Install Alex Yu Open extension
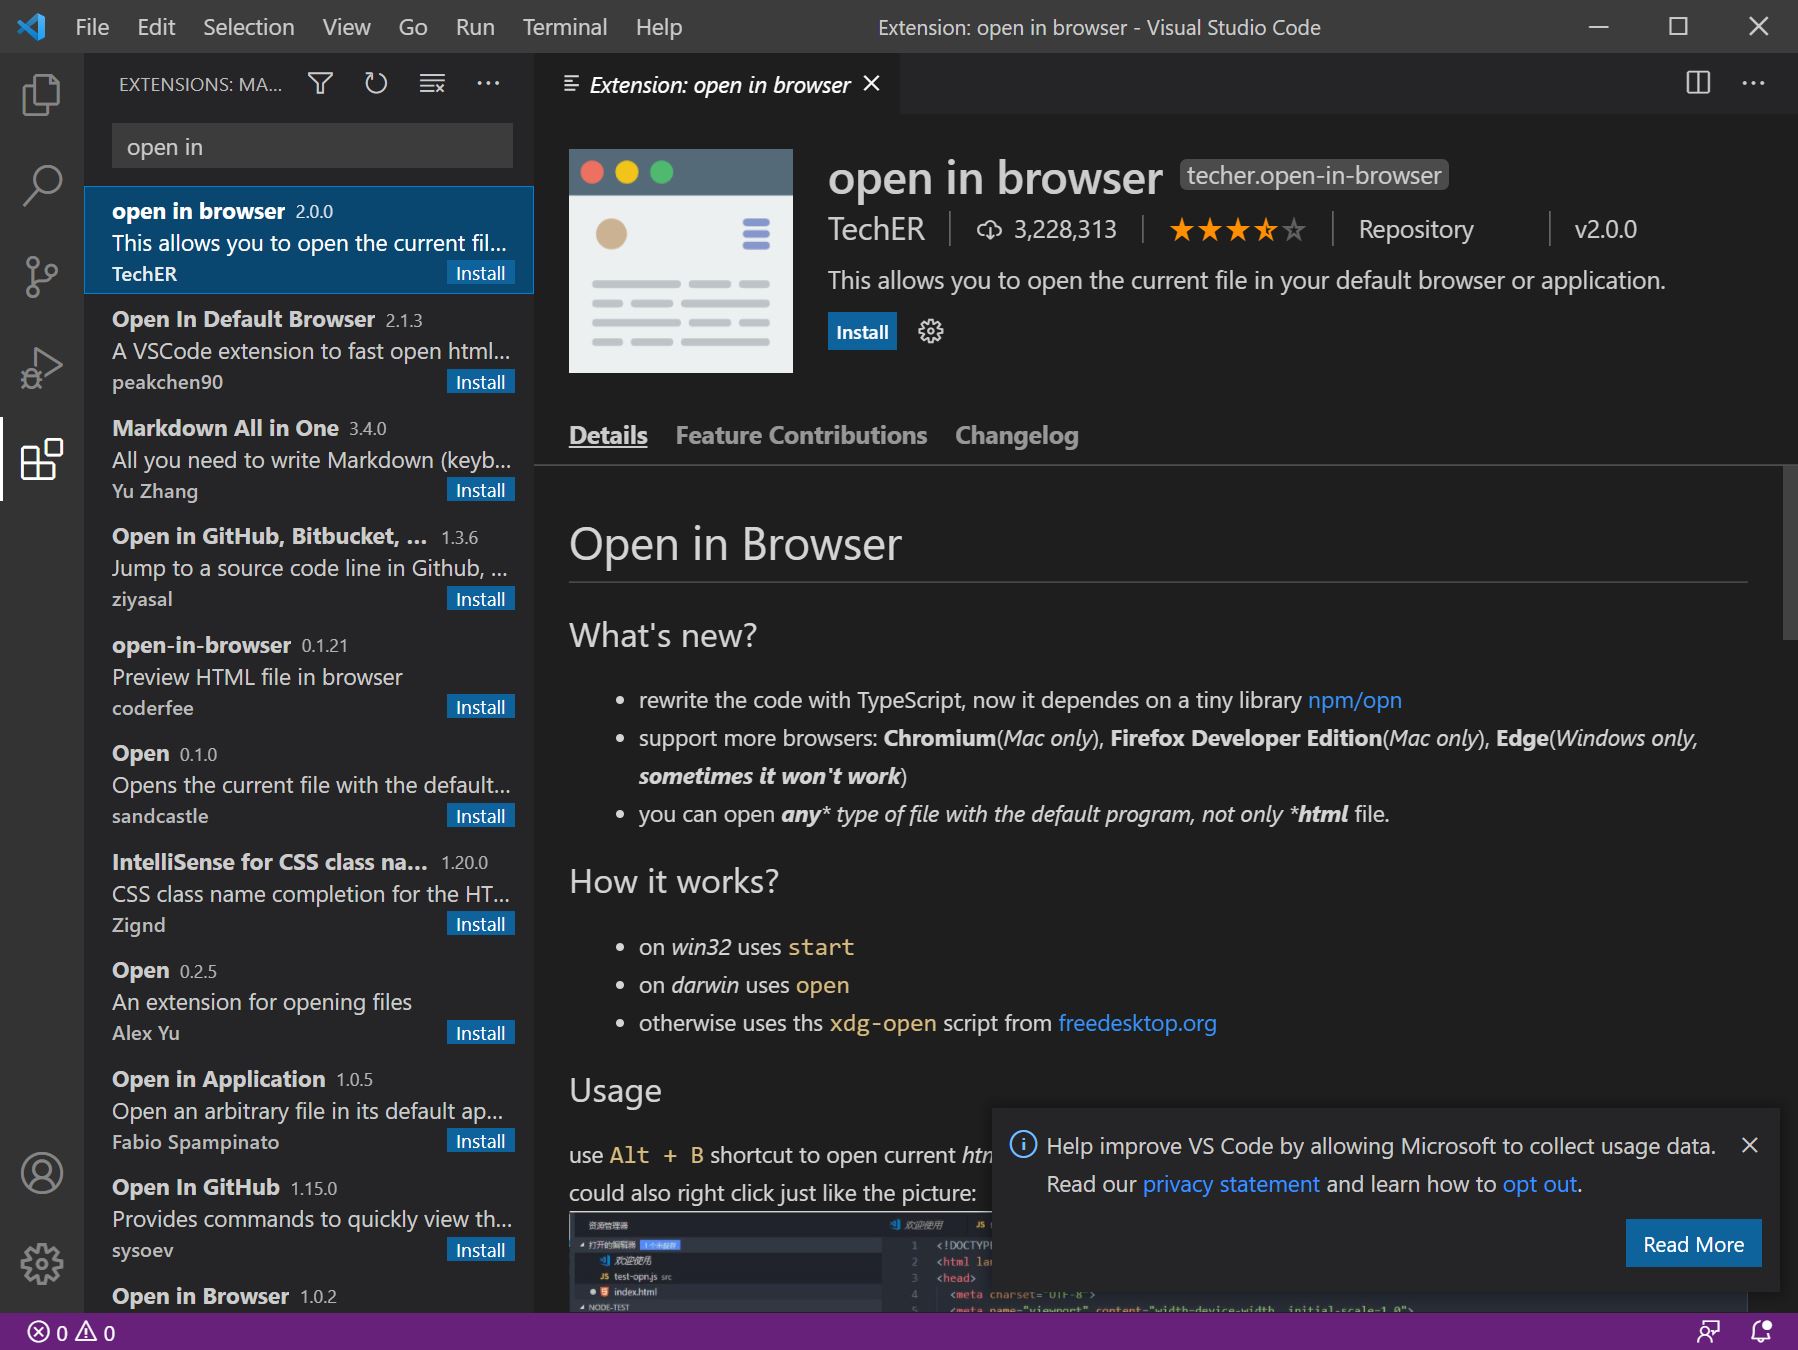Screen dimensions: 1798x1350 click(x=480, y=1033)
